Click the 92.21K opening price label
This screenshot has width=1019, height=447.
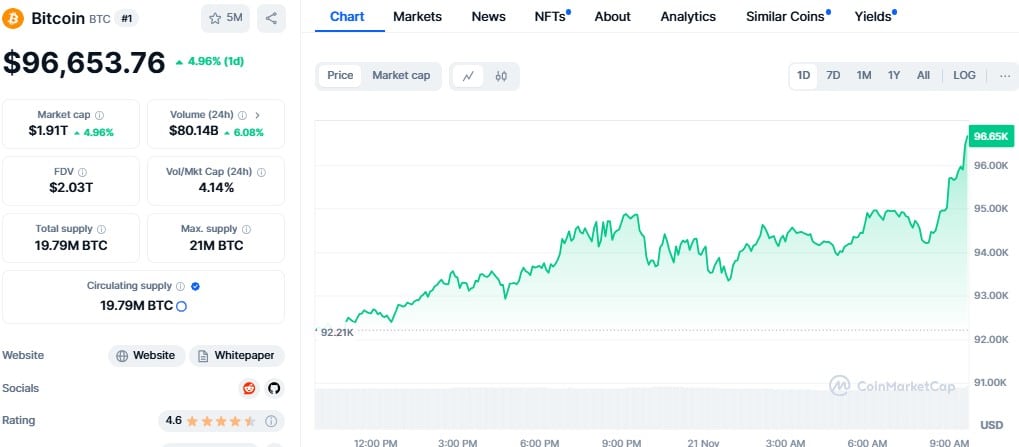pyautogui.click(x=335, y=332)
